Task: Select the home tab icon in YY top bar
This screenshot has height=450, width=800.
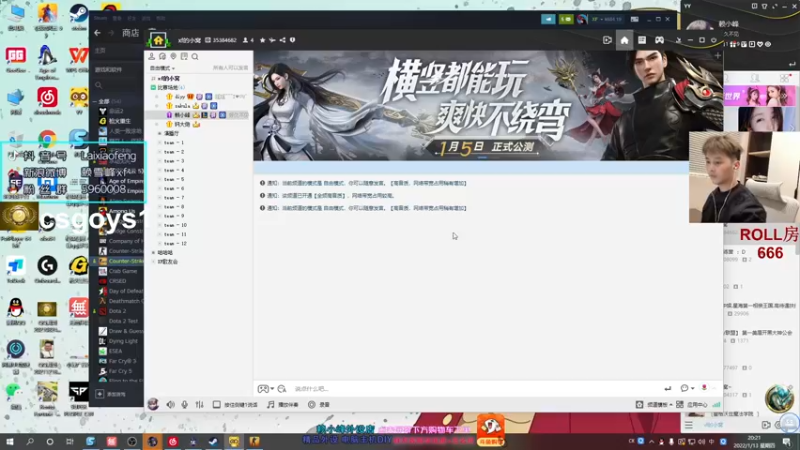Action: coord(624,40)
